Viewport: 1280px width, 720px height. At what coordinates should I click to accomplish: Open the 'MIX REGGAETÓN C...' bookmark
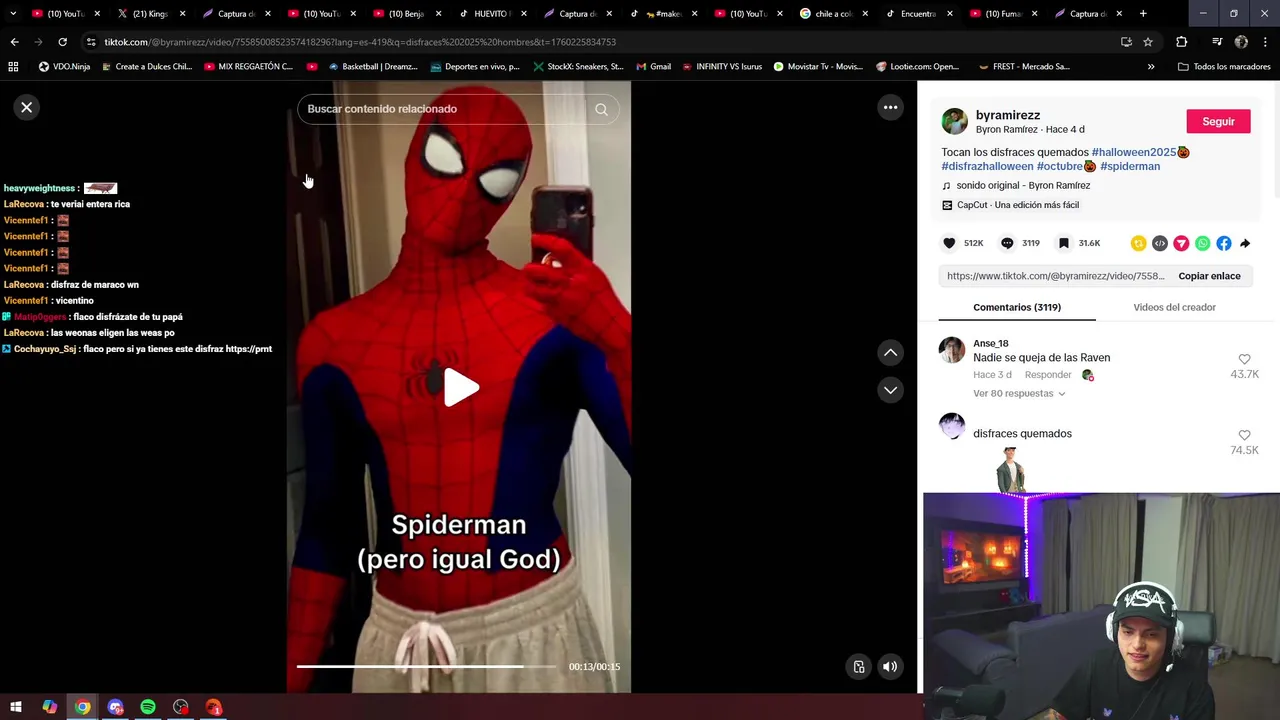point(248,67)
